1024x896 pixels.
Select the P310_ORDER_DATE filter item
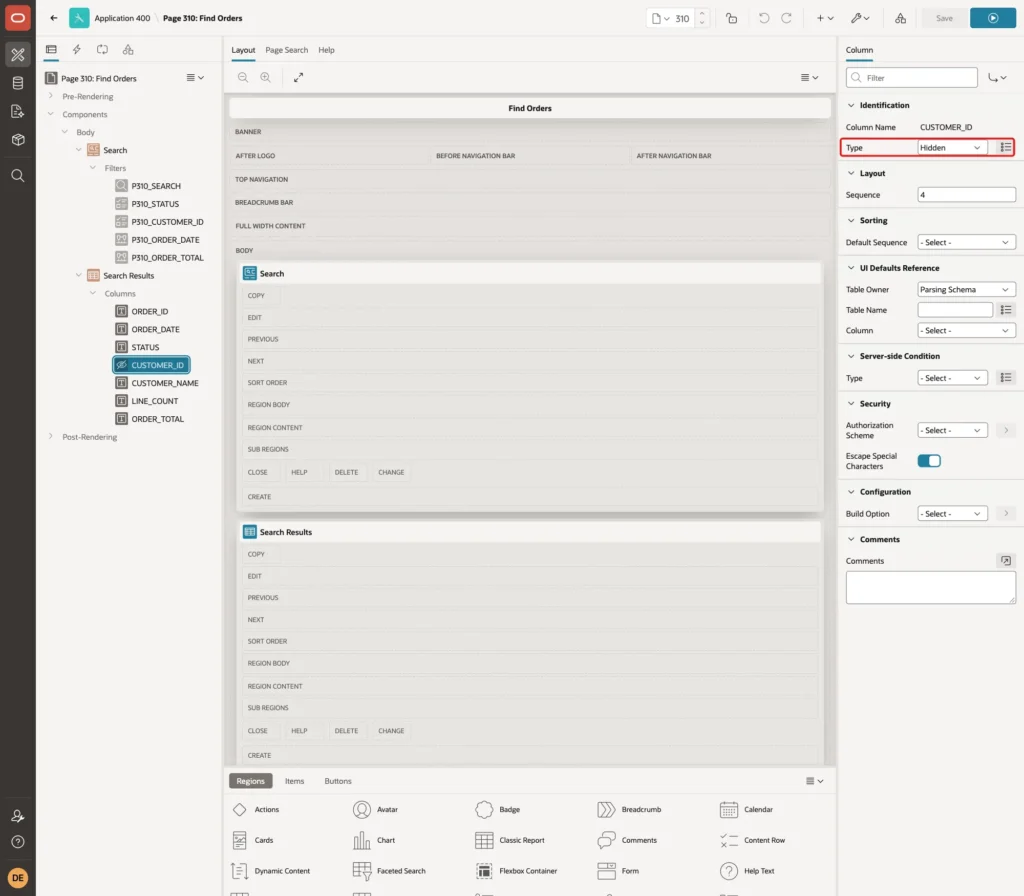click(165, 240)
